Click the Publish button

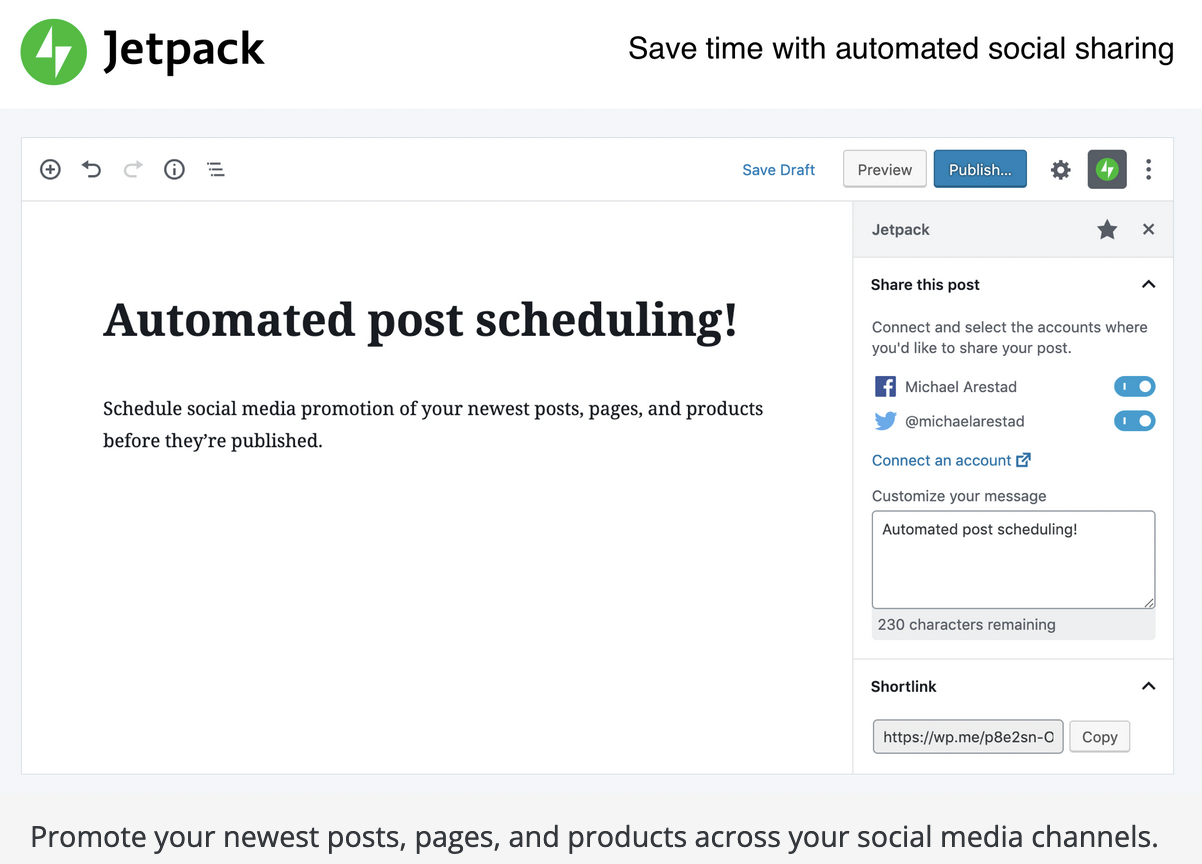(x=980, y=169)
